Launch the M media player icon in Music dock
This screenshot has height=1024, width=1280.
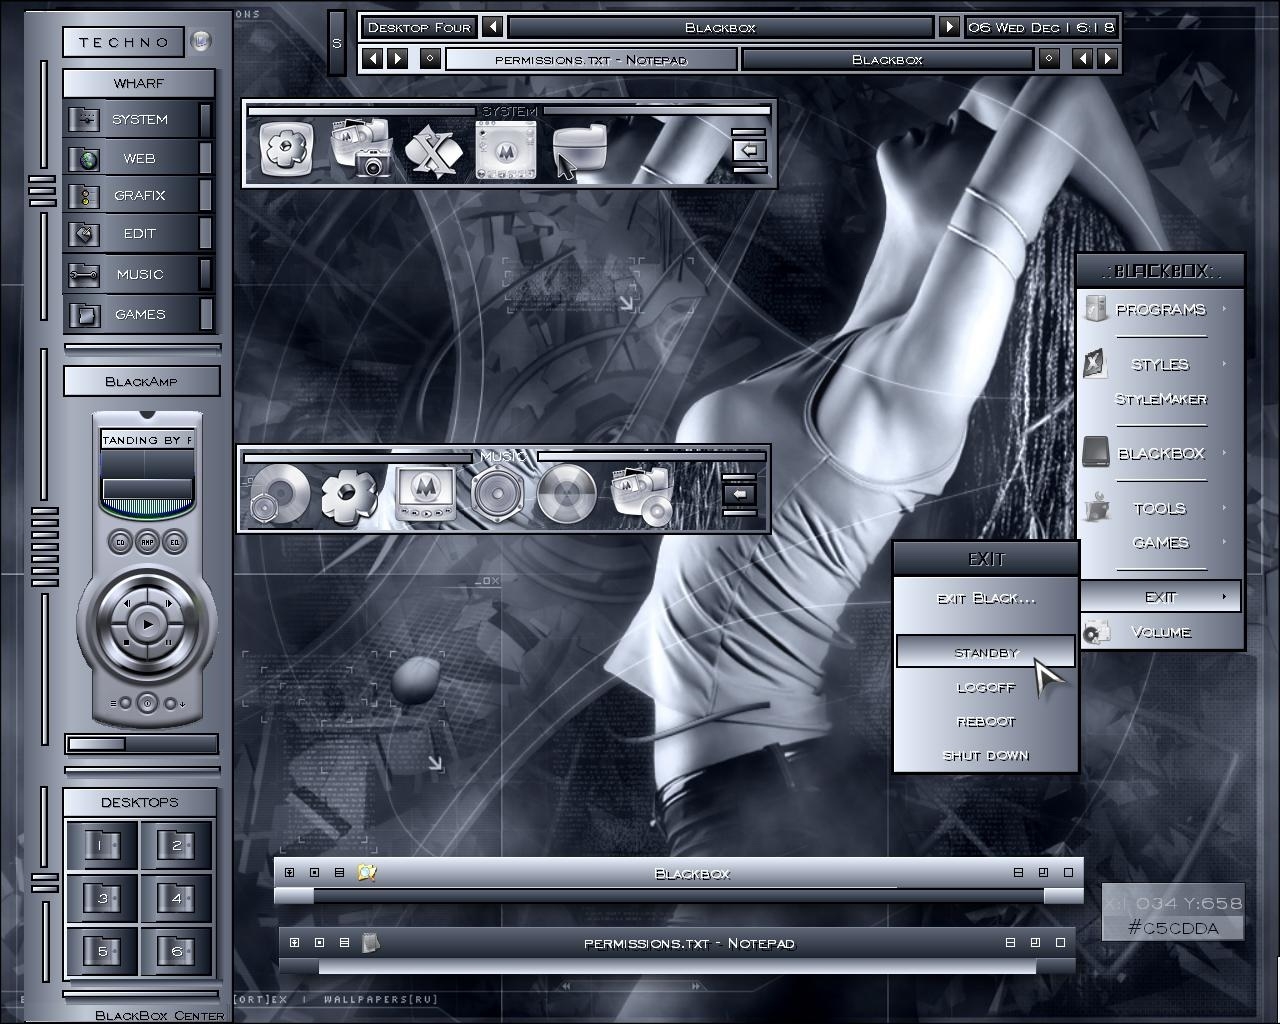pos(424,494)
